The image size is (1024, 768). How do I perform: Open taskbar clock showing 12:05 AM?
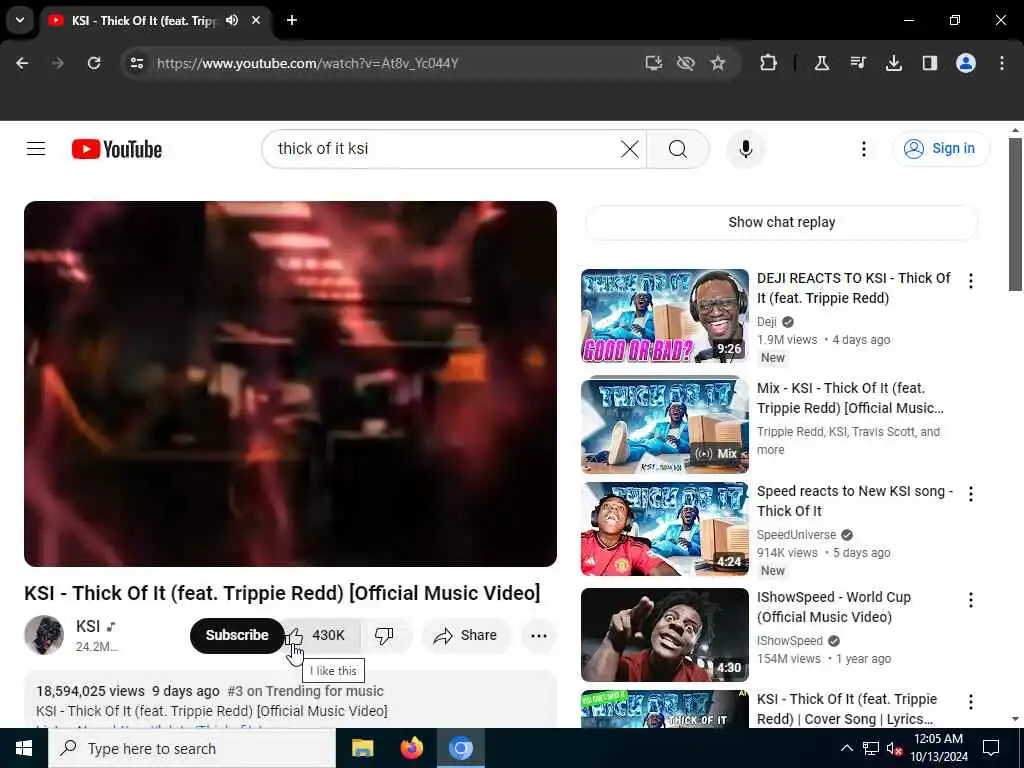tap(939, 748)
